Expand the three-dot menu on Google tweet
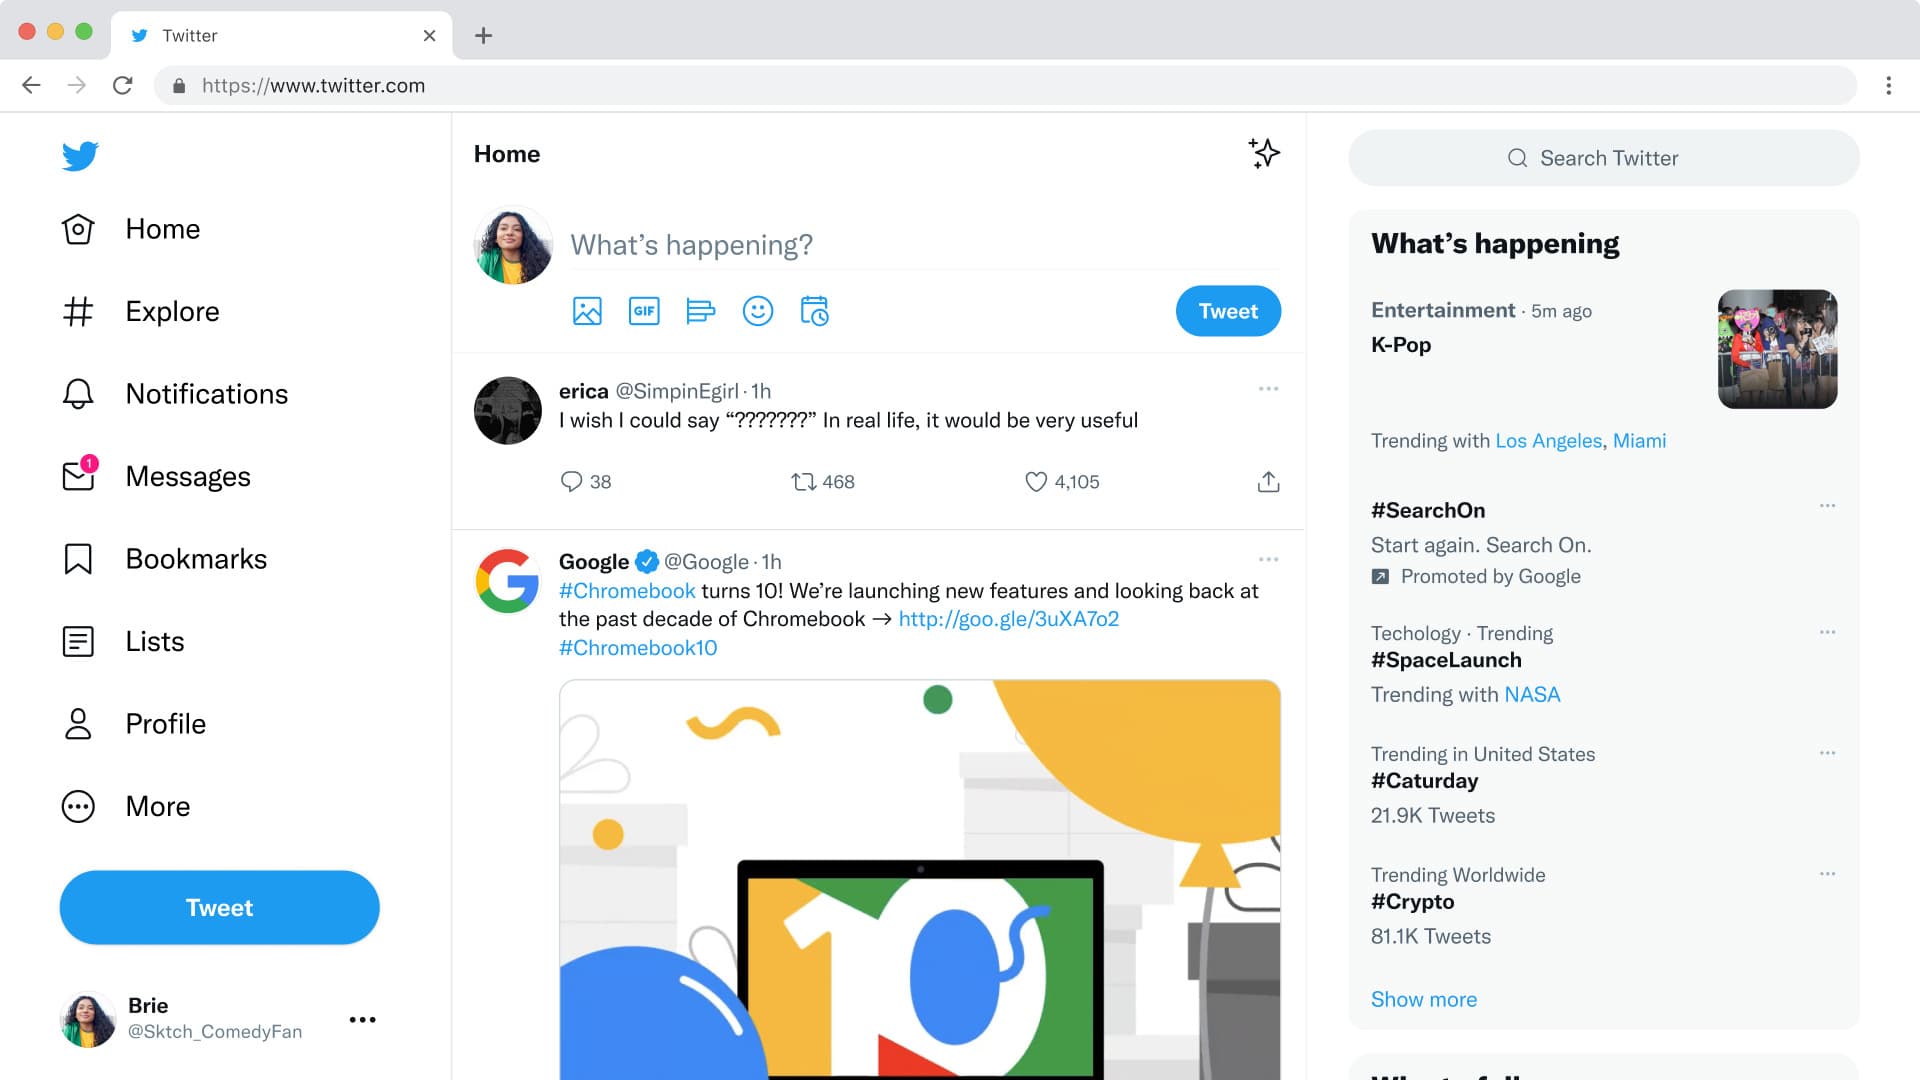The width and height of the screenshot is (1920, 1080). tap(1269, 559)
